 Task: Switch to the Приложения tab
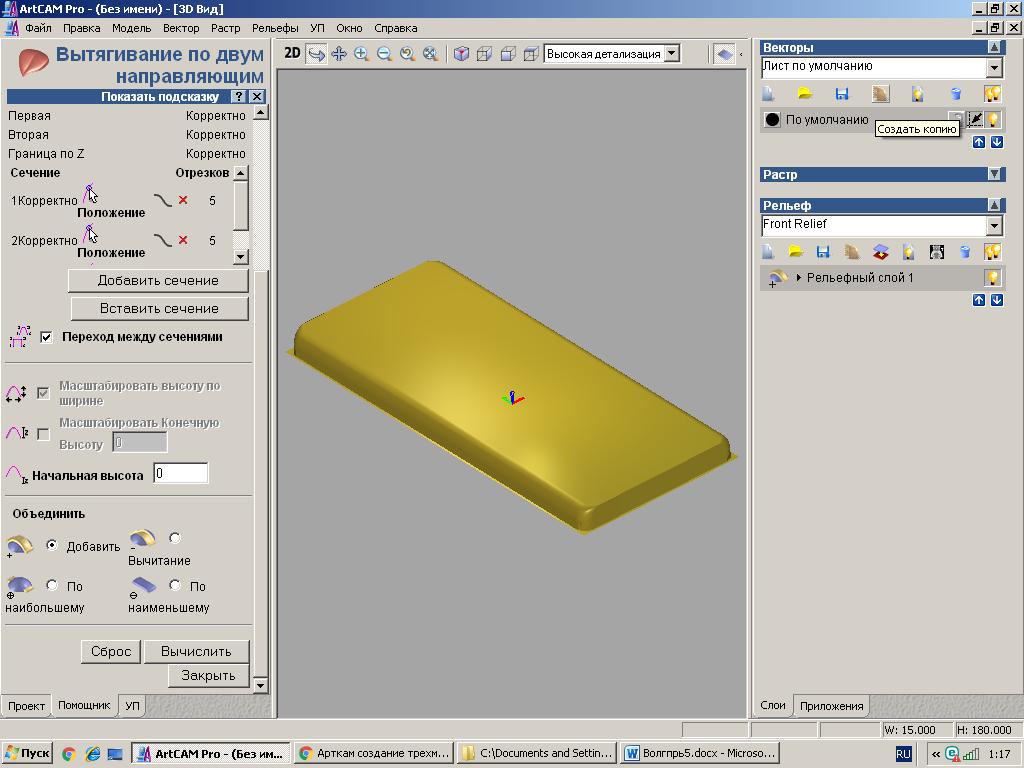pos(831,706)
